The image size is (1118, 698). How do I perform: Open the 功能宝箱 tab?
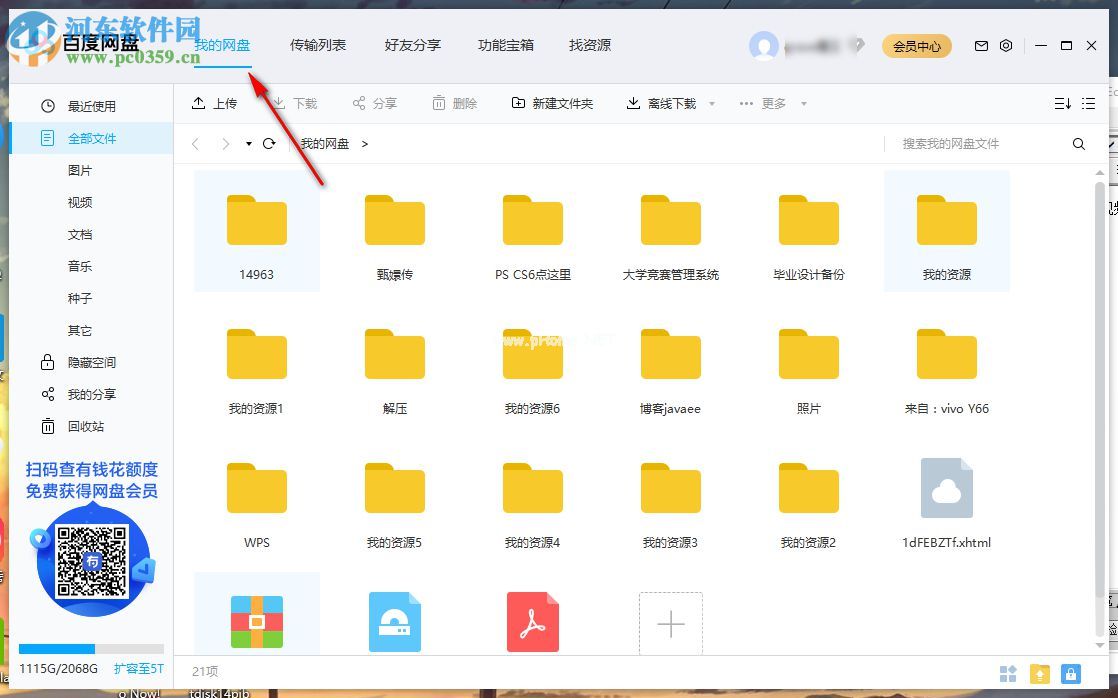506,45
